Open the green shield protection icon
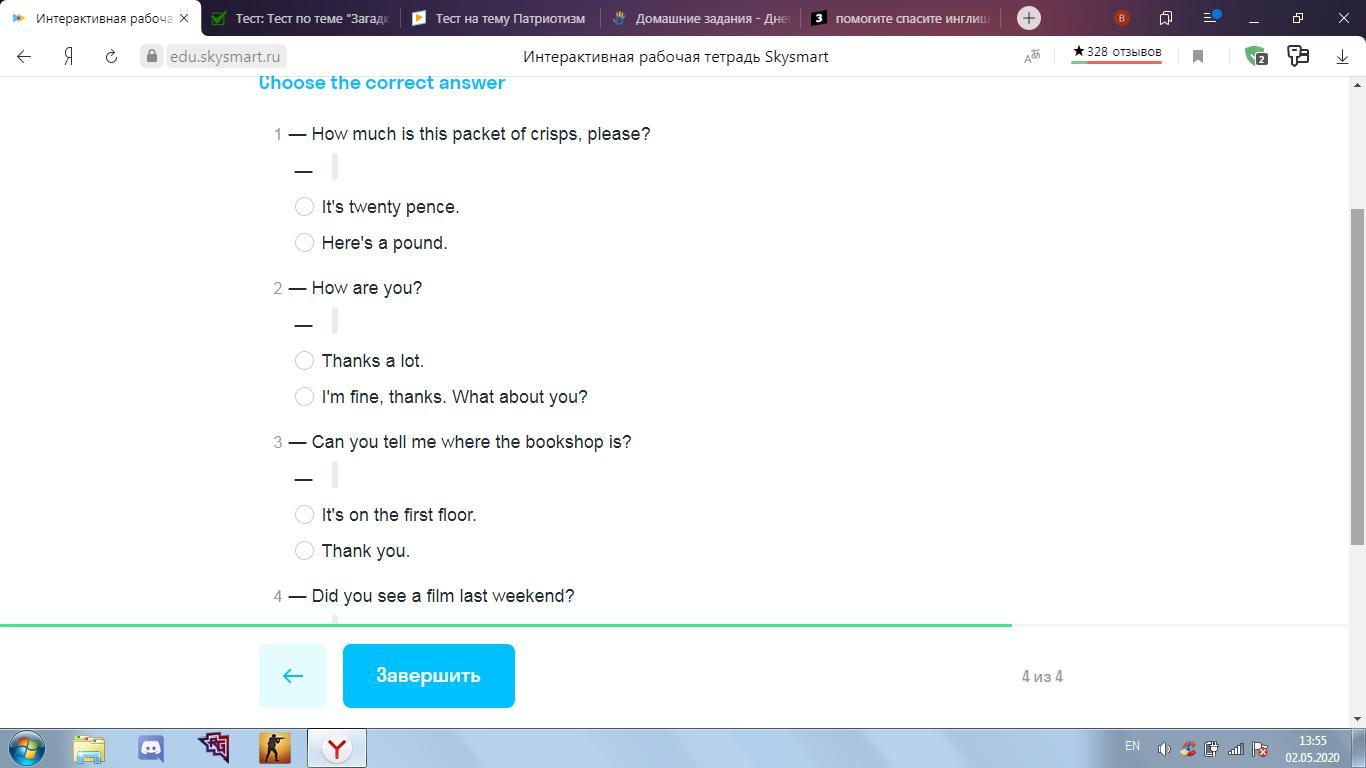 (1255, 57)
